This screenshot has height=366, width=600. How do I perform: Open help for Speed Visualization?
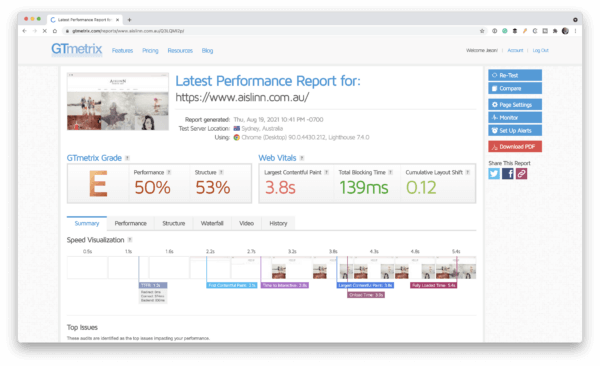pyautogui.click(x=130, y=240)
